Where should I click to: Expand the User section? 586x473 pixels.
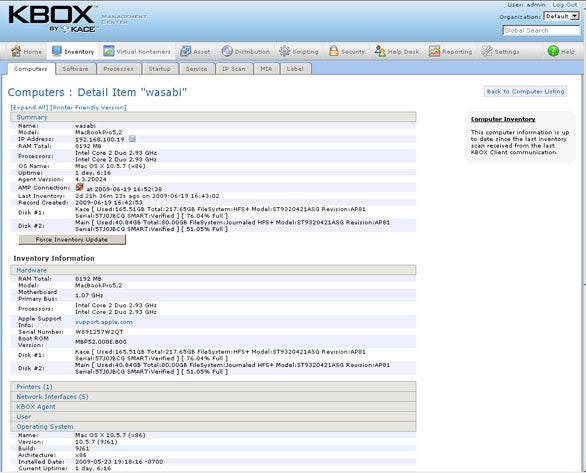213,417
